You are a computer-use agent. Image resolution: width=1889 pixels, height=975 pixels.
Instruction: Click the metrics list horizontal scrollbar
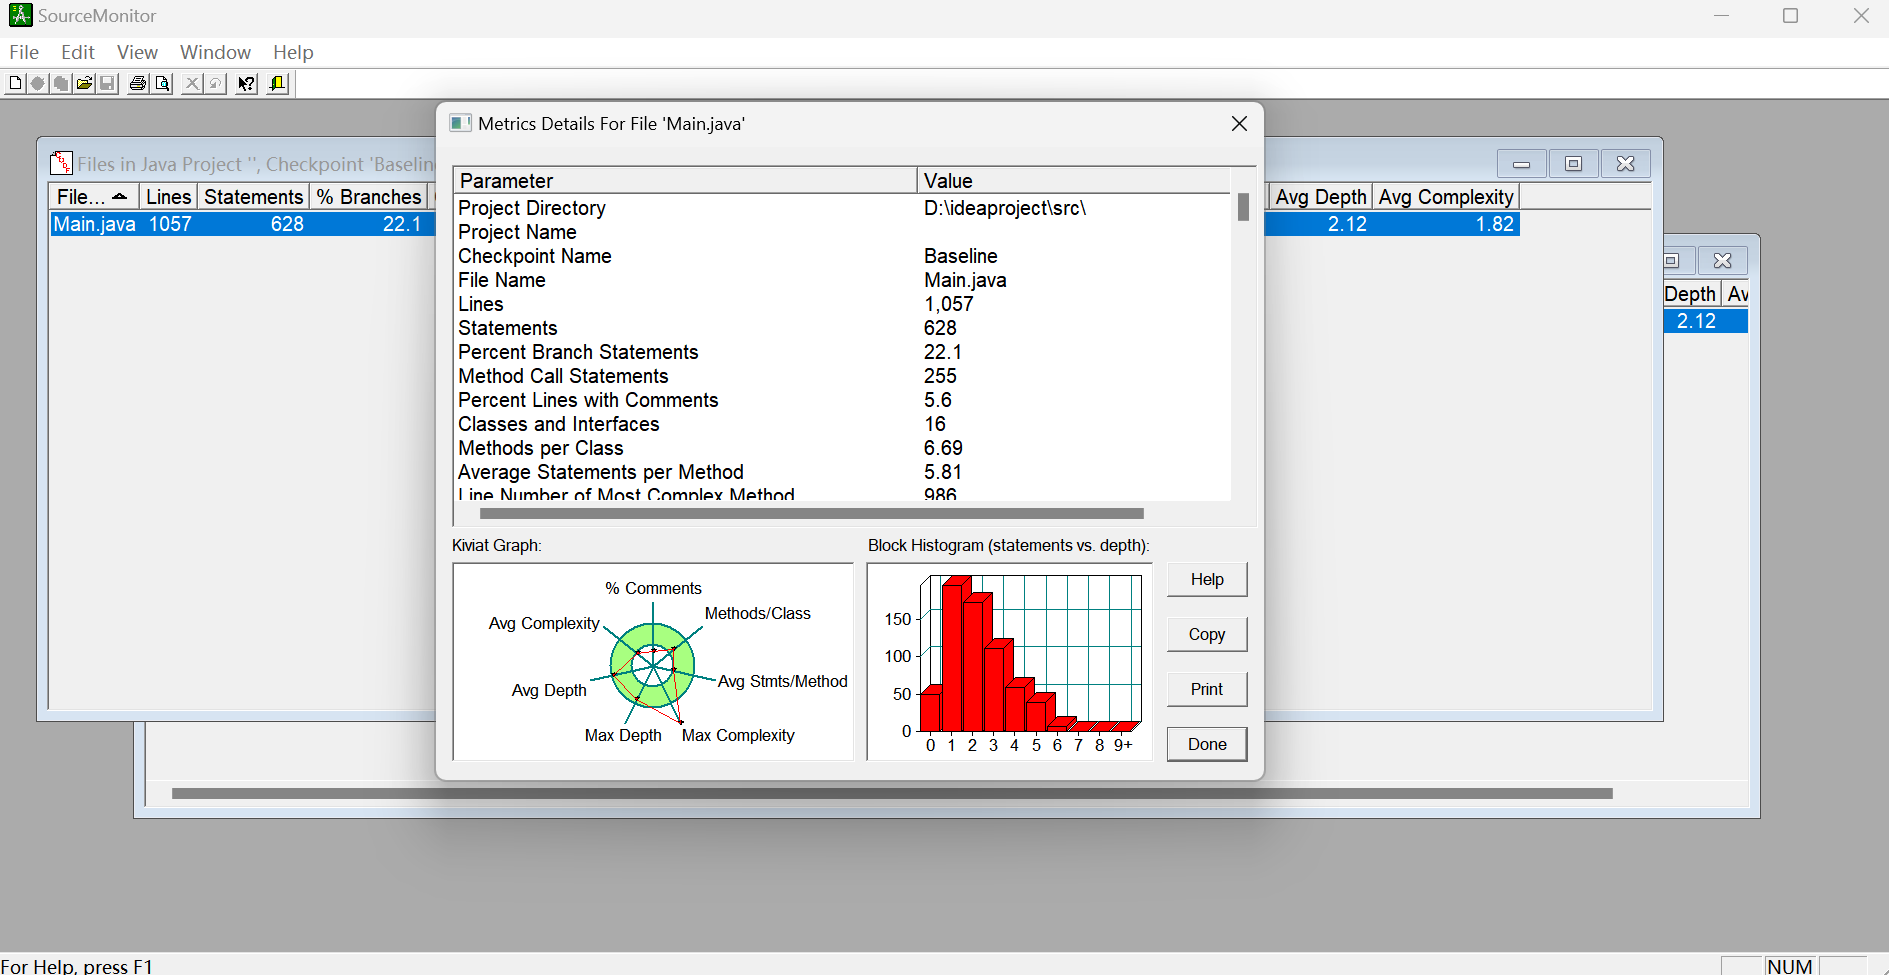point(811,514)
